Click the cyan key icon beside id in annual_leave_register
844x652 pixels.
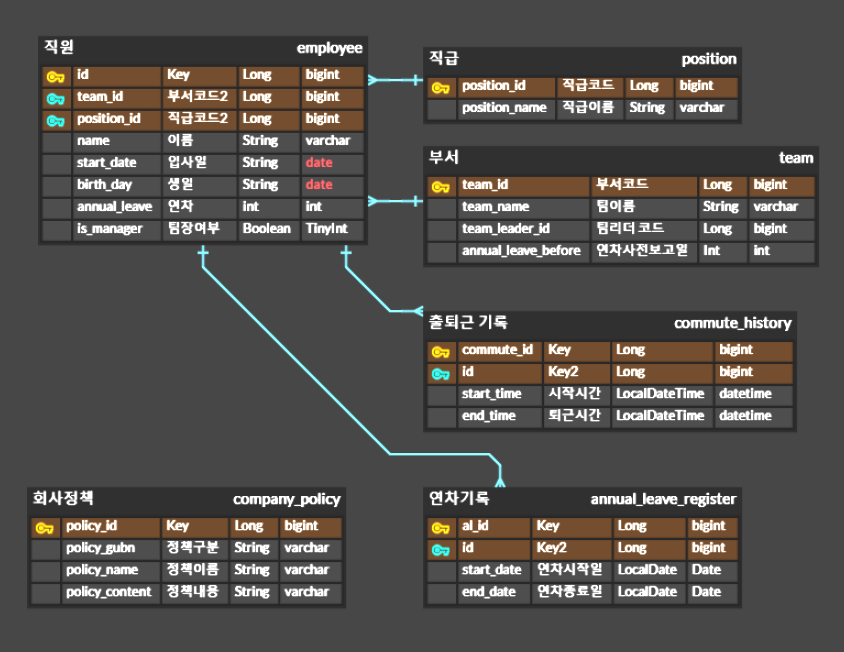441,550
